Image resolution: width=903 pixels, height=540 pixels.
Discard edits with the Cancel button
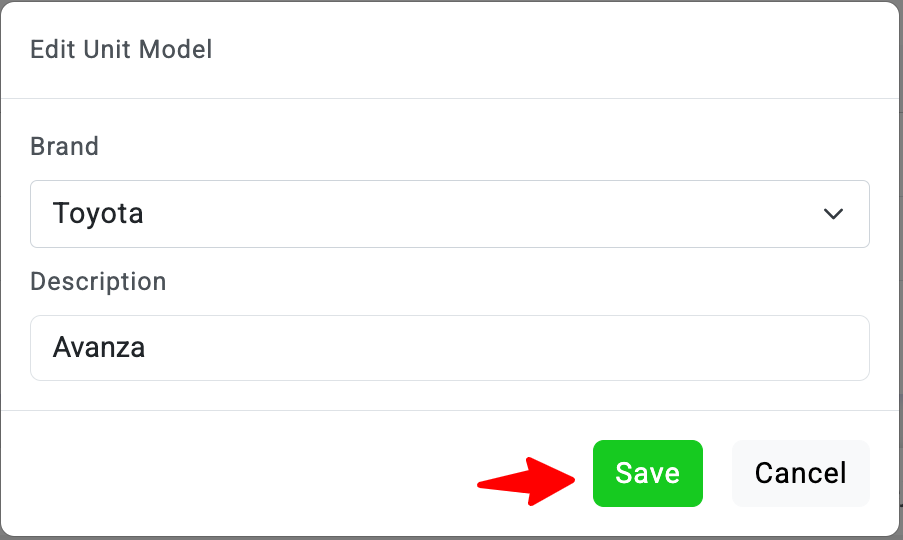pyautogui.click(x=800, y=473)
